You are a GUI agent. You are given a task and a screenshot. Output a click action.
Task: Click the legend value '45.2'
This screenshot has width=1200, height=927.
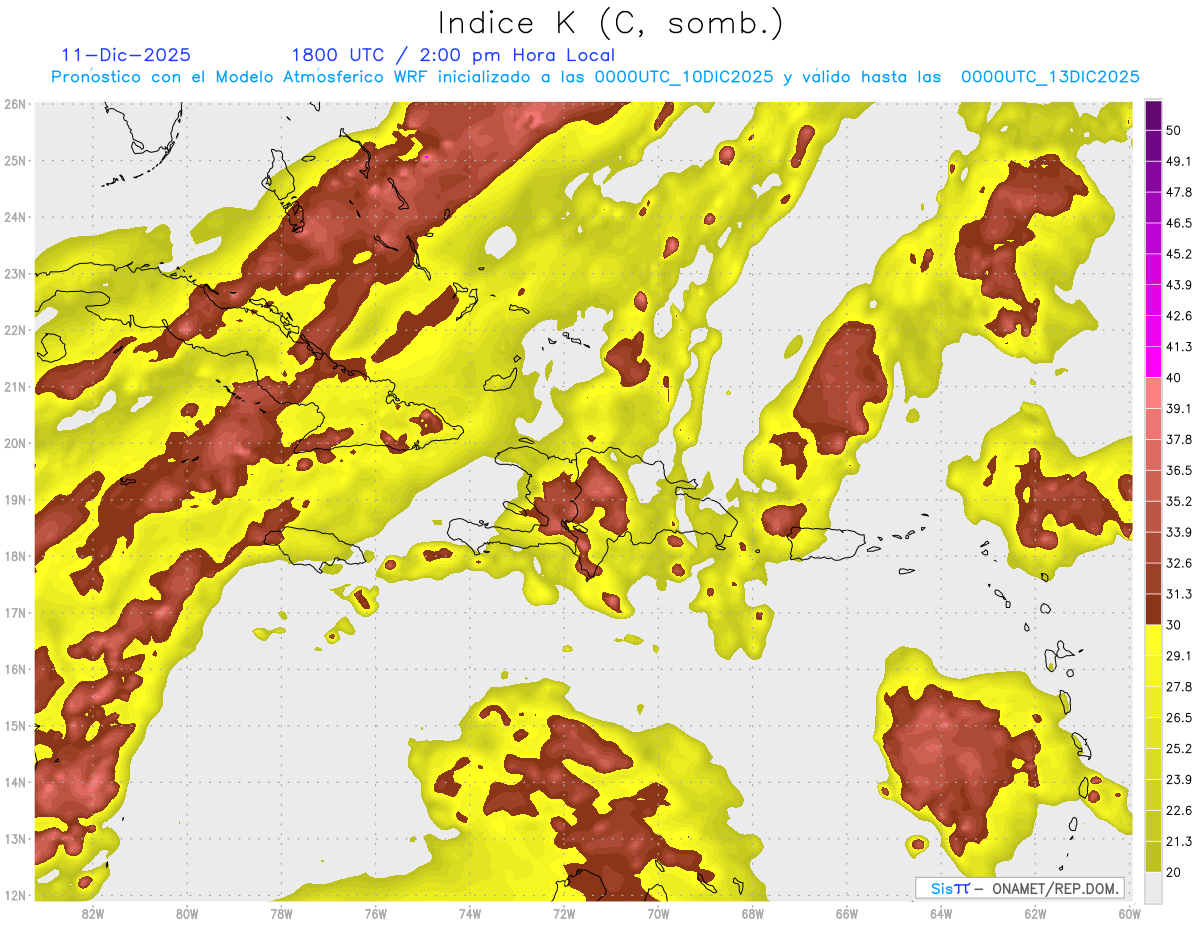(x=1179, y=254)
